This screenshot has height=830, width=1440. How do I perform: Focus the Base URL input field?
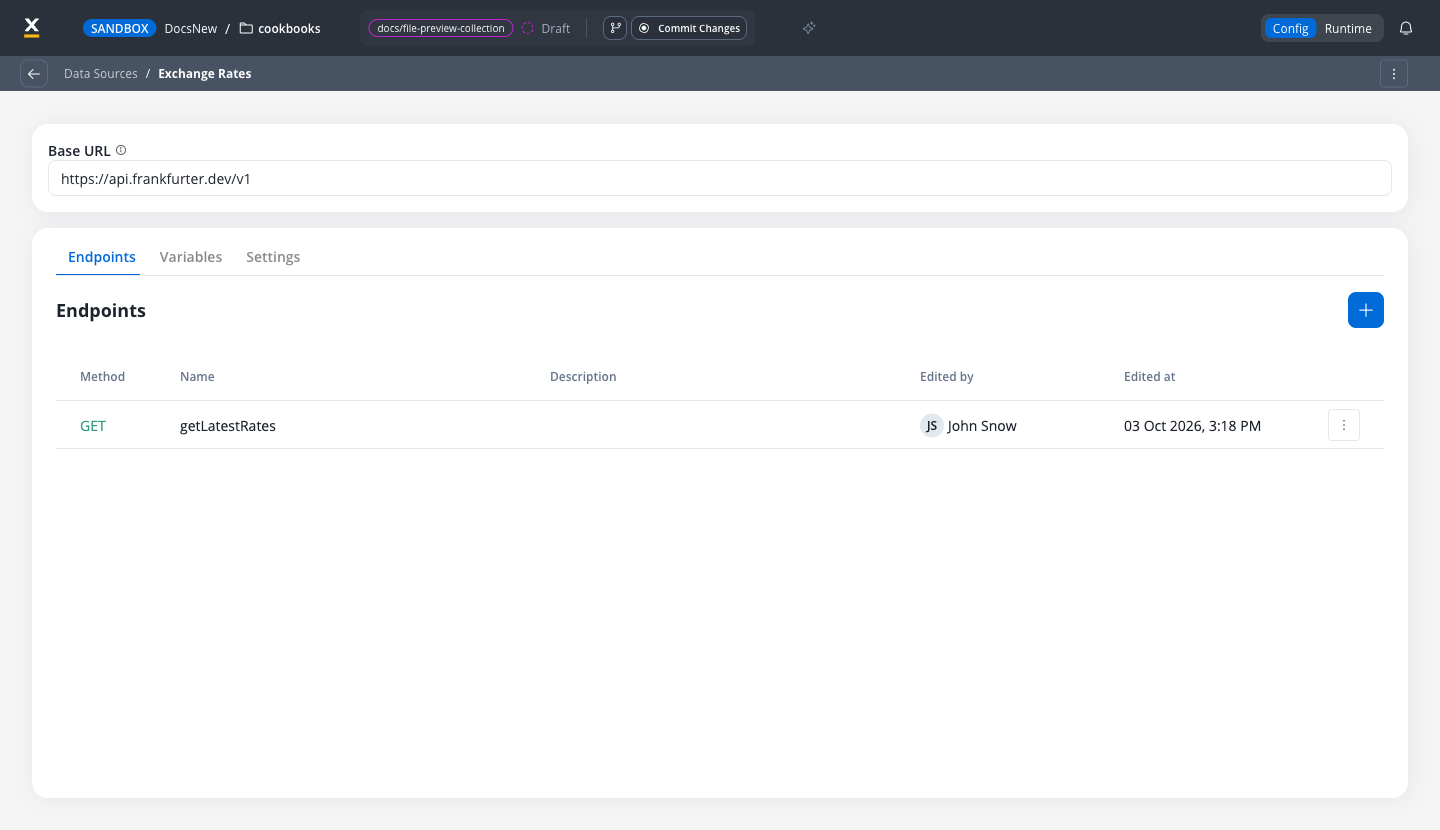pyautogui.click(x=720, y=179)
